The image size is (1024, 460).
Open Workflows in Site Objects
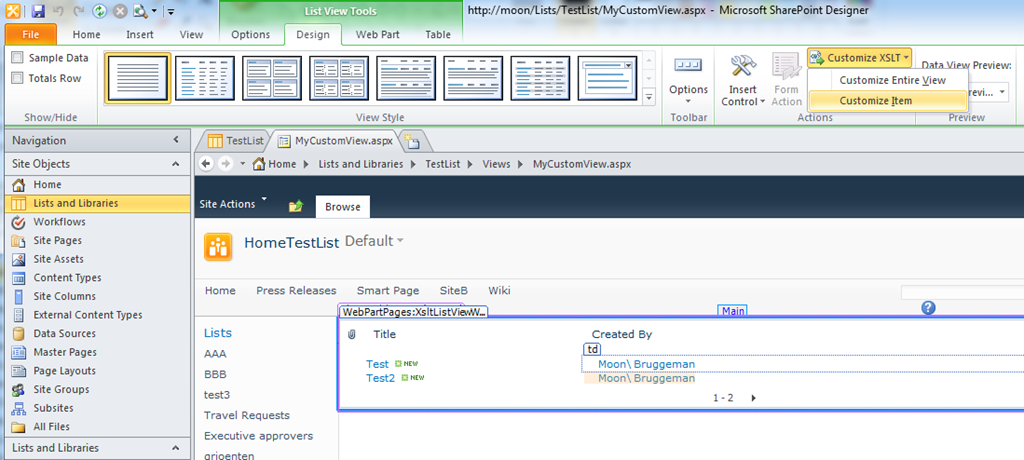(x=59, y=222)
